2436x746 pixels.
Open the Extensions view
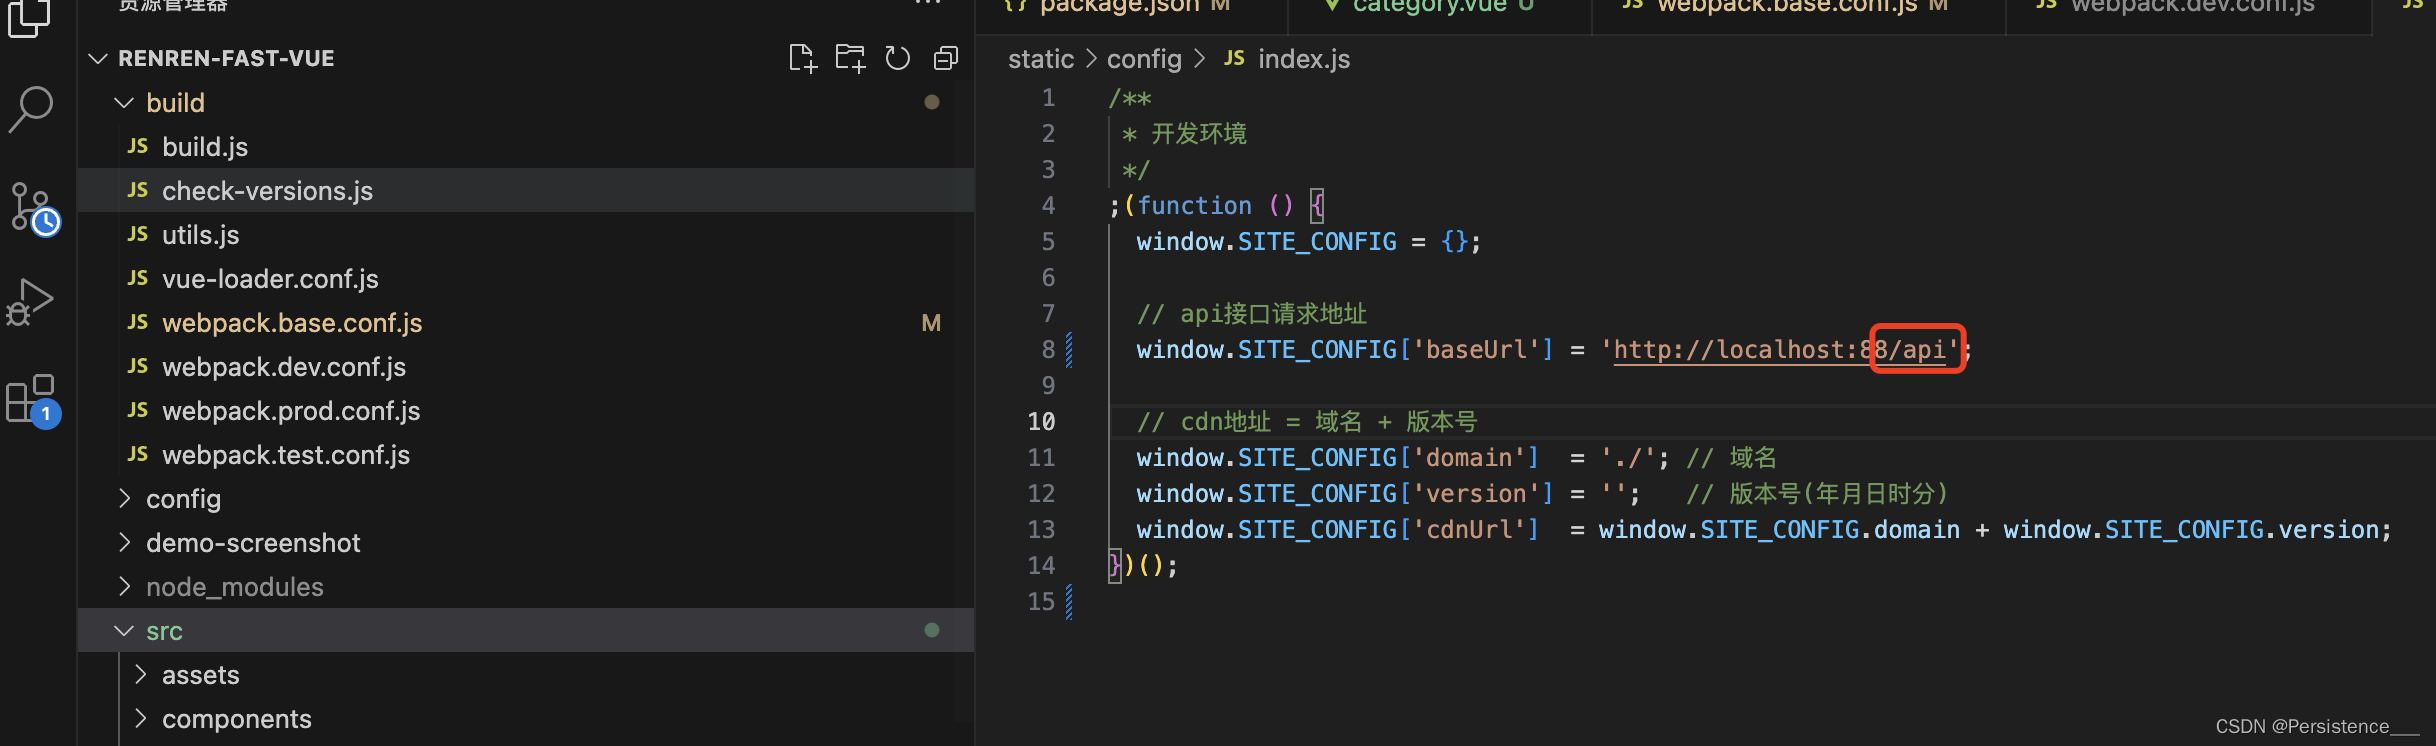33,400
